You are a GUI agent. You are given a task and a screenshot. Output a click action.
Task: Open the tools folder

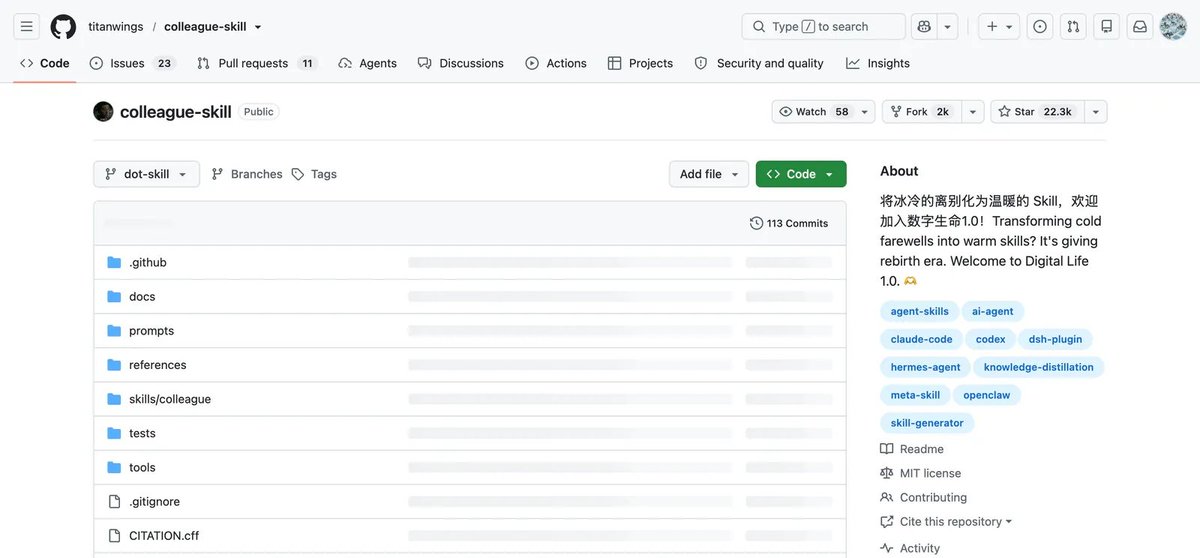tap(142, 467)
